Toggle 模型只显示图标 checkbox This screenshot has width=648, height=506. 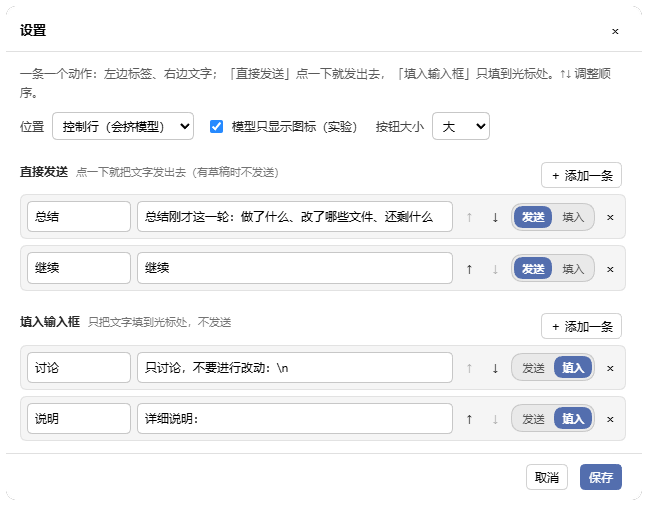point(216,126)
